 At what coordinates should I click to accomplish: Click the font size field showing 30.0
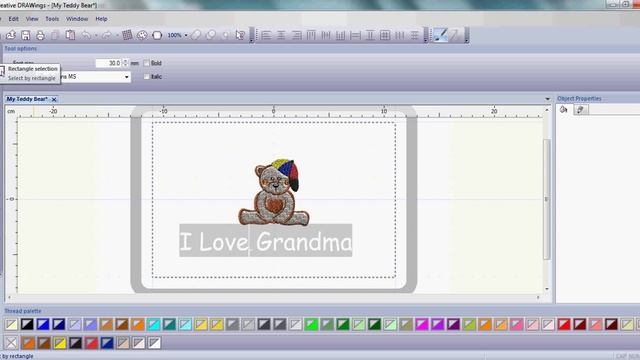[109, 63]
